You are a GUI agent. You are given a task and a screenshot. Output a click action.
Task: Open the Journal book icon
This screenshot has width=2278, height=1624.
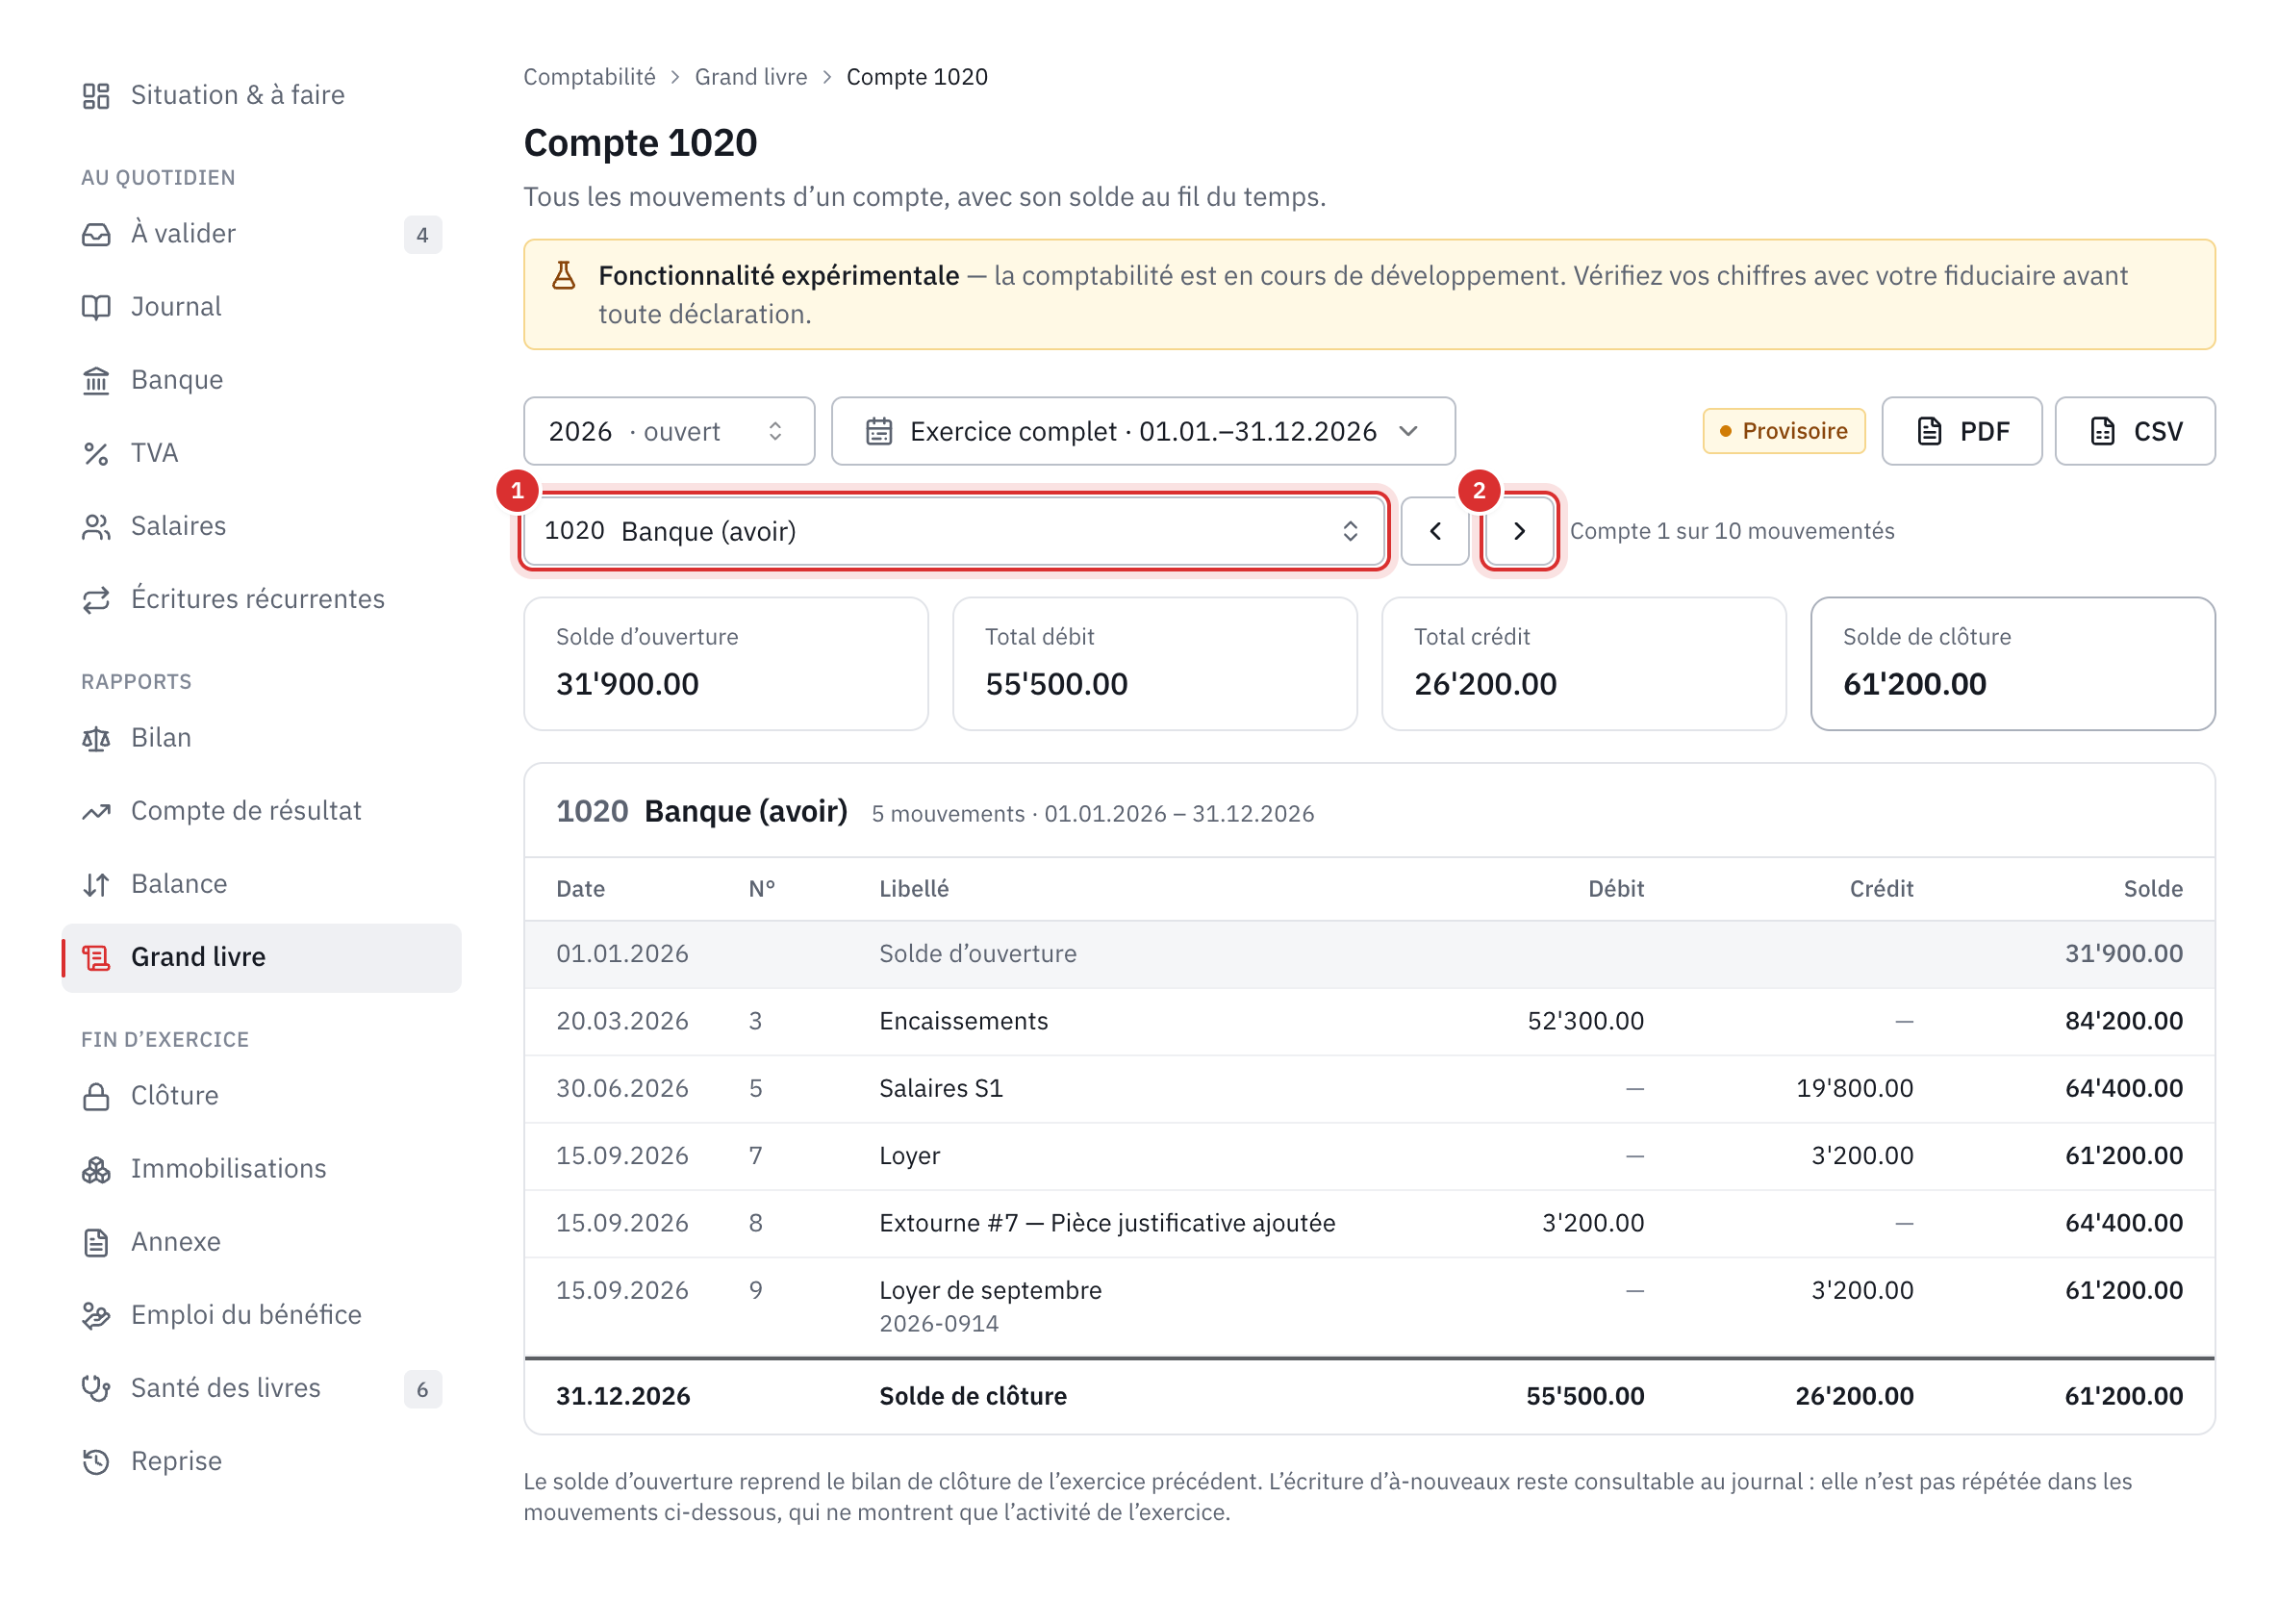point(96,307)
